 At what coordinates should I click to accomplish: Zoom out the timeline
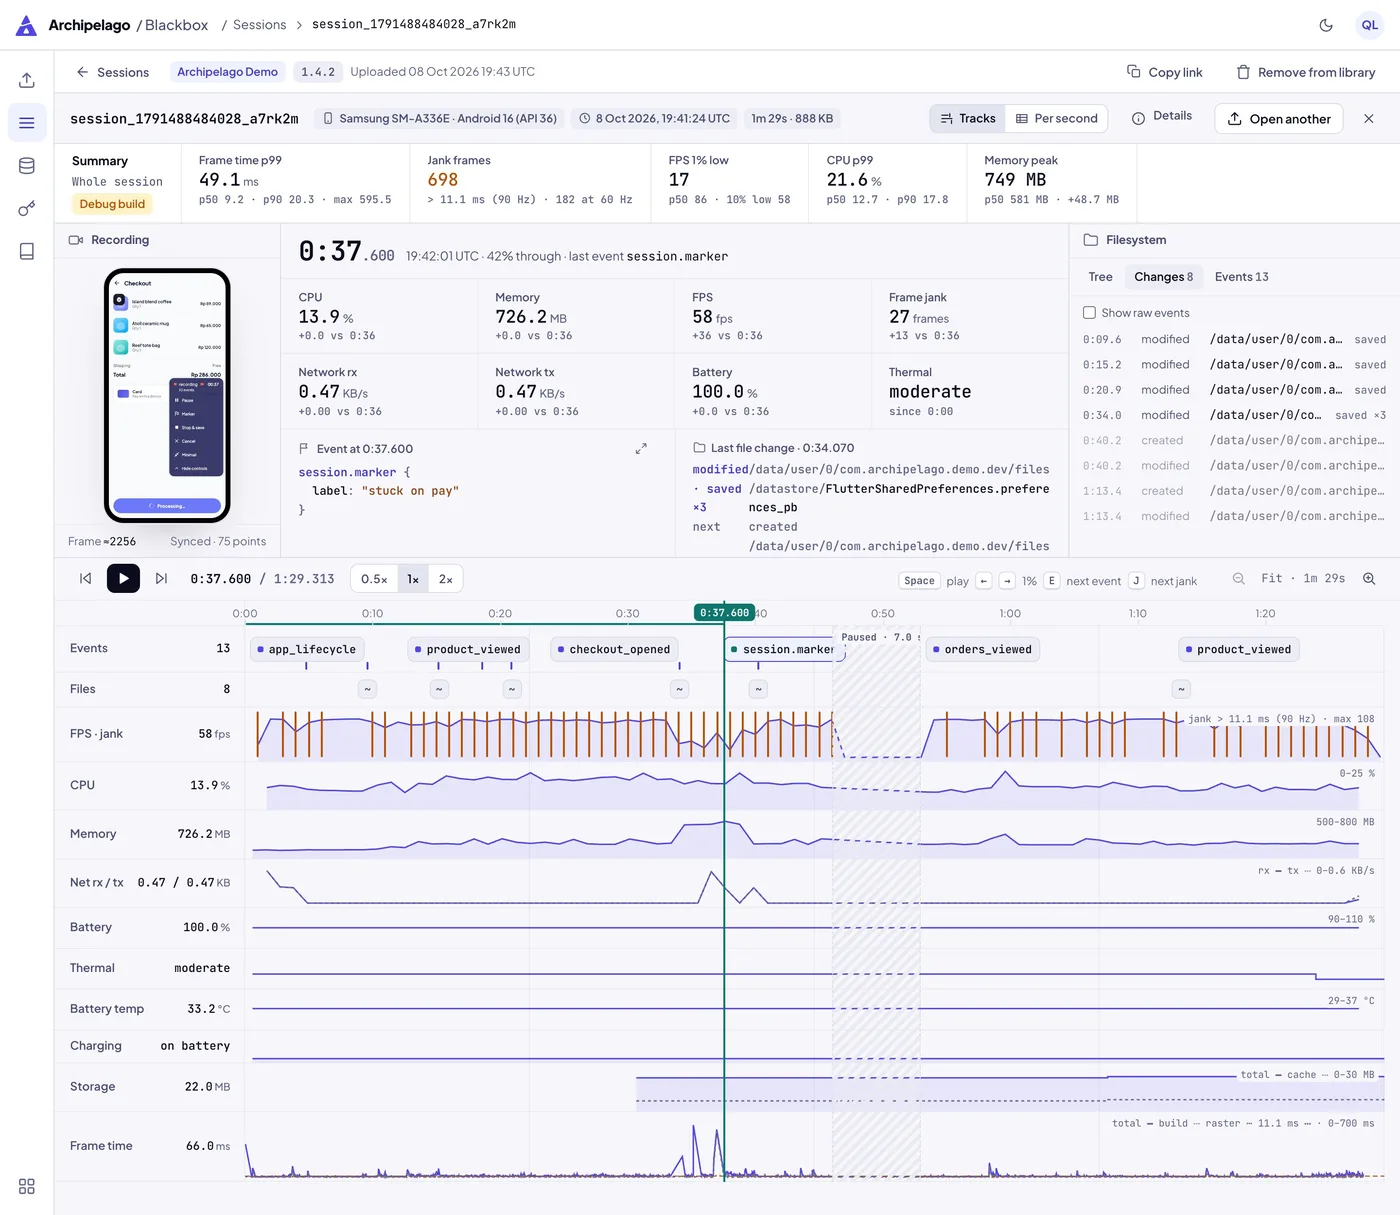[x=1239, y=579]
